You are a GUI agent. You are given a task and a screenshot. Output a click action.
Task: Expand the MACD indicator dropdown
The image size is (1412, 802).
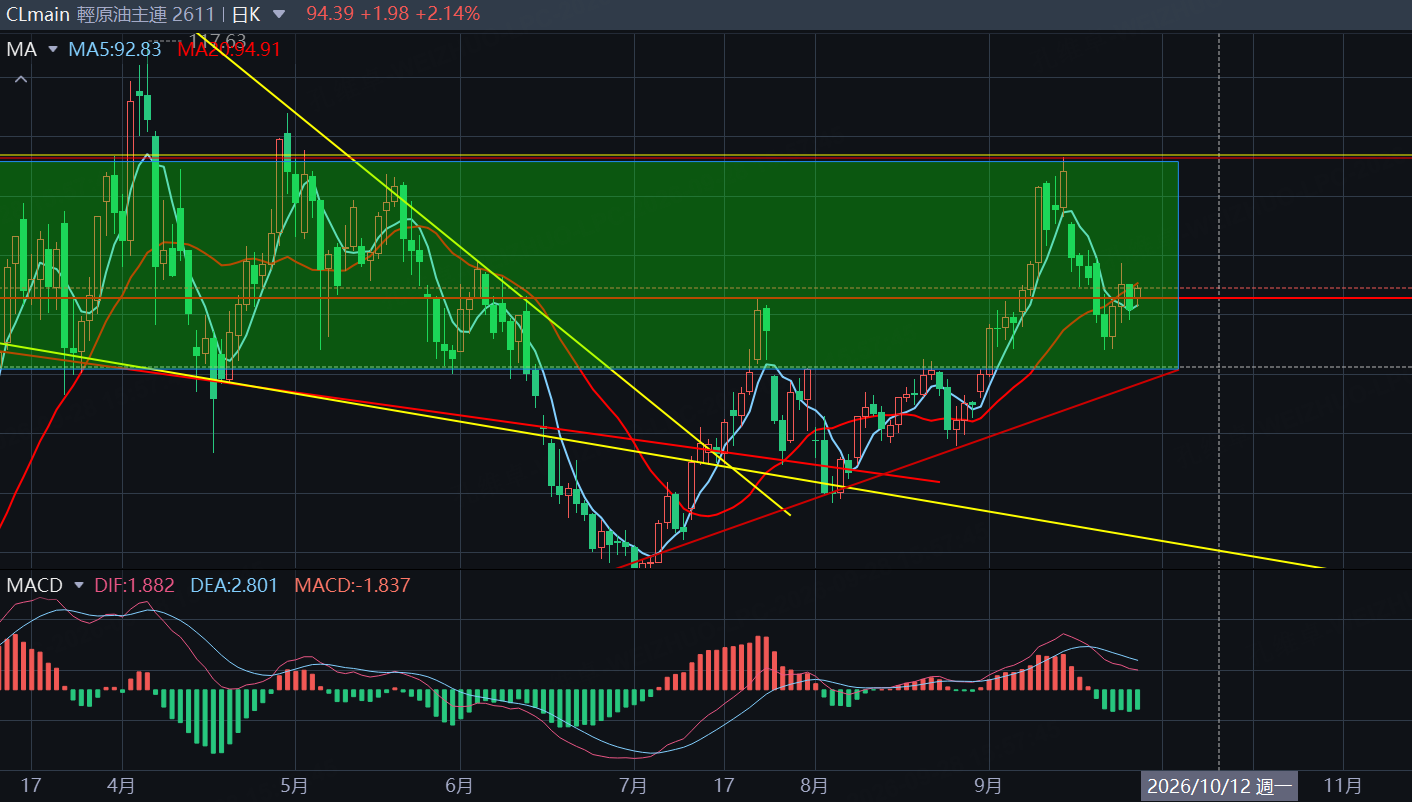[78, 585]
